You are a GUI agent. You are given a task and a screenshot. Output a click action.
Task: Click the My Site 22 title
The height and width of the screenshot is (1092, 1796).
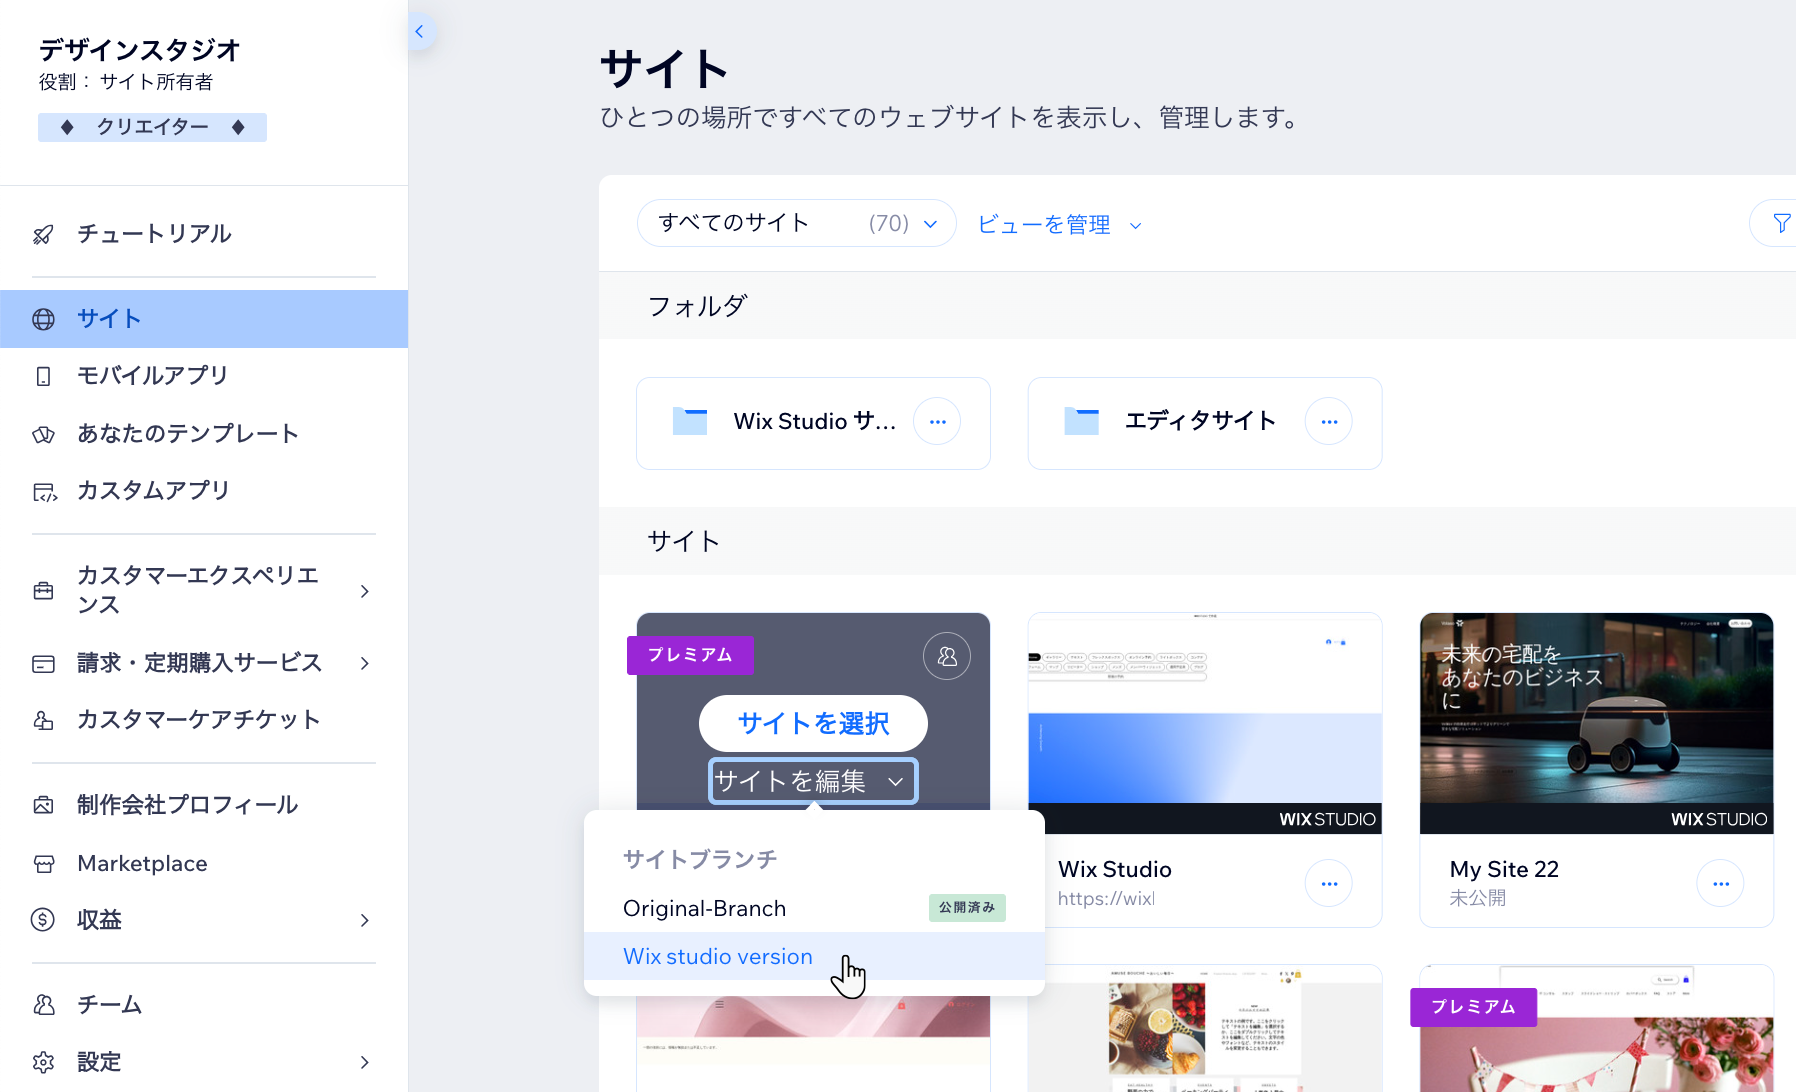1504,870
